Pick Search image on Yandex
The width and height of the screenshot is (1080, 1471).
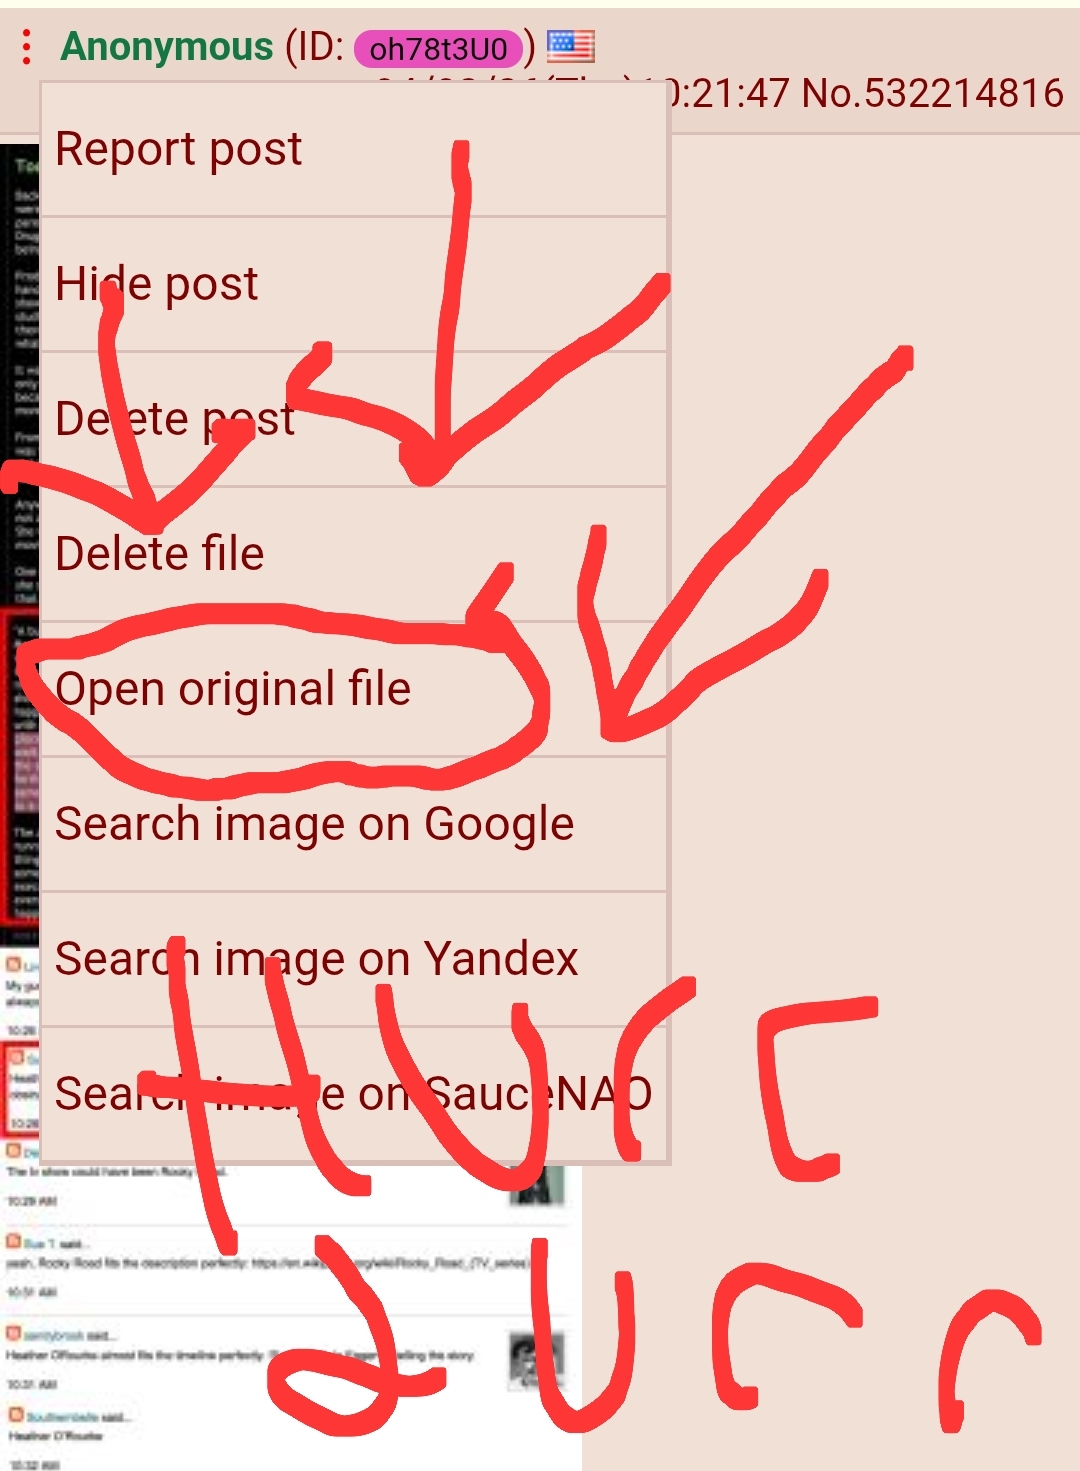(354, 959)
